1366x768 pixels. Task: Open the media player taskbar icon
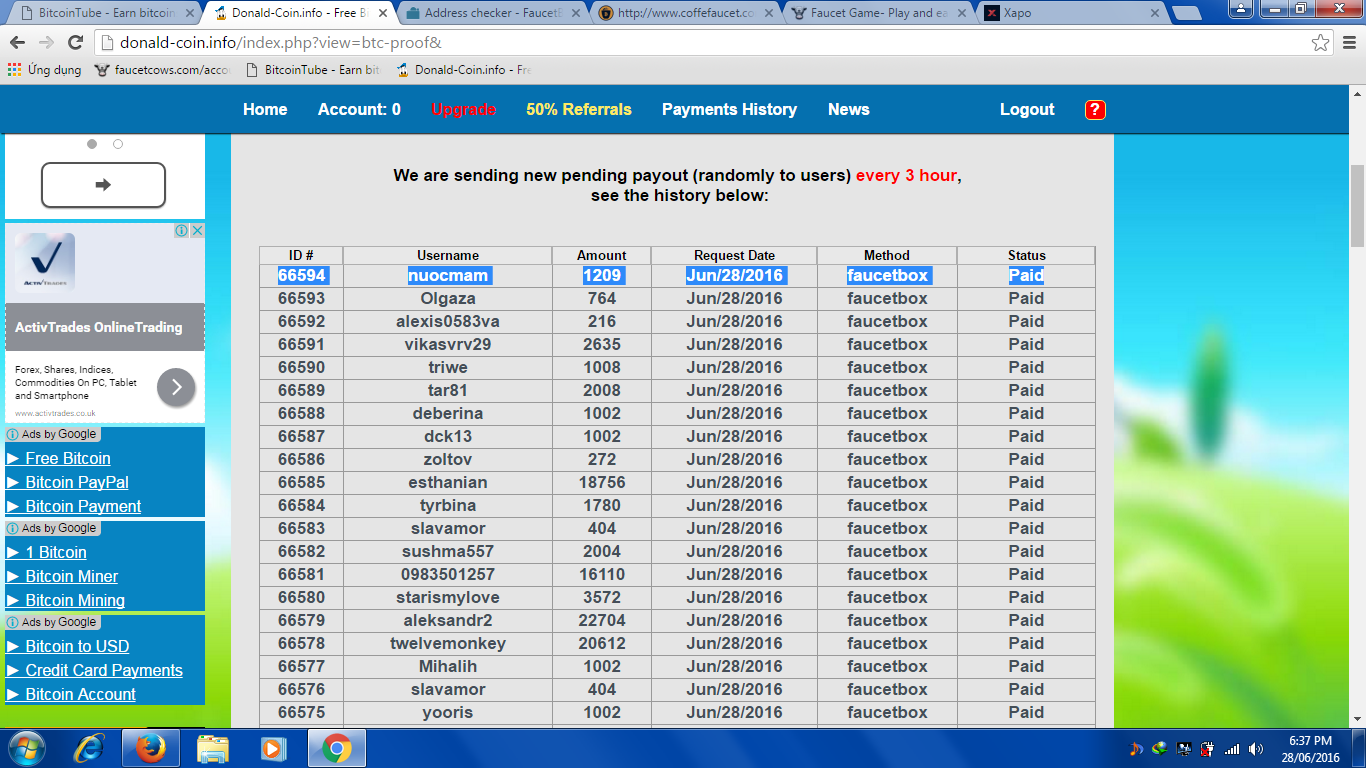coord(271,748)
